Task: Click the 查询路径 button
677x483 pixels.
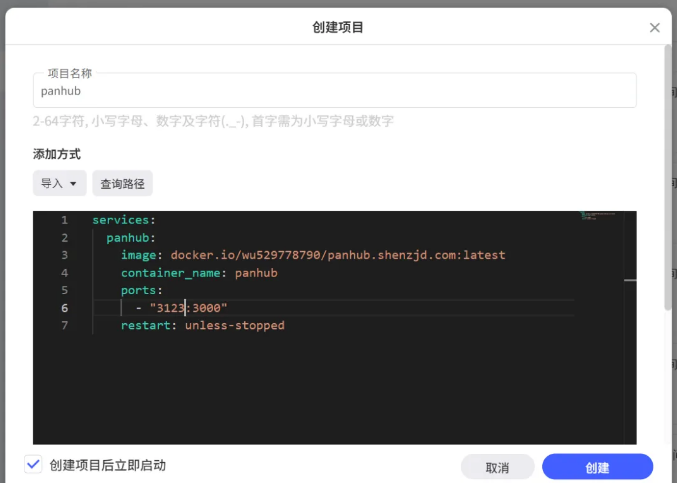Action: (x=122, y=184)
